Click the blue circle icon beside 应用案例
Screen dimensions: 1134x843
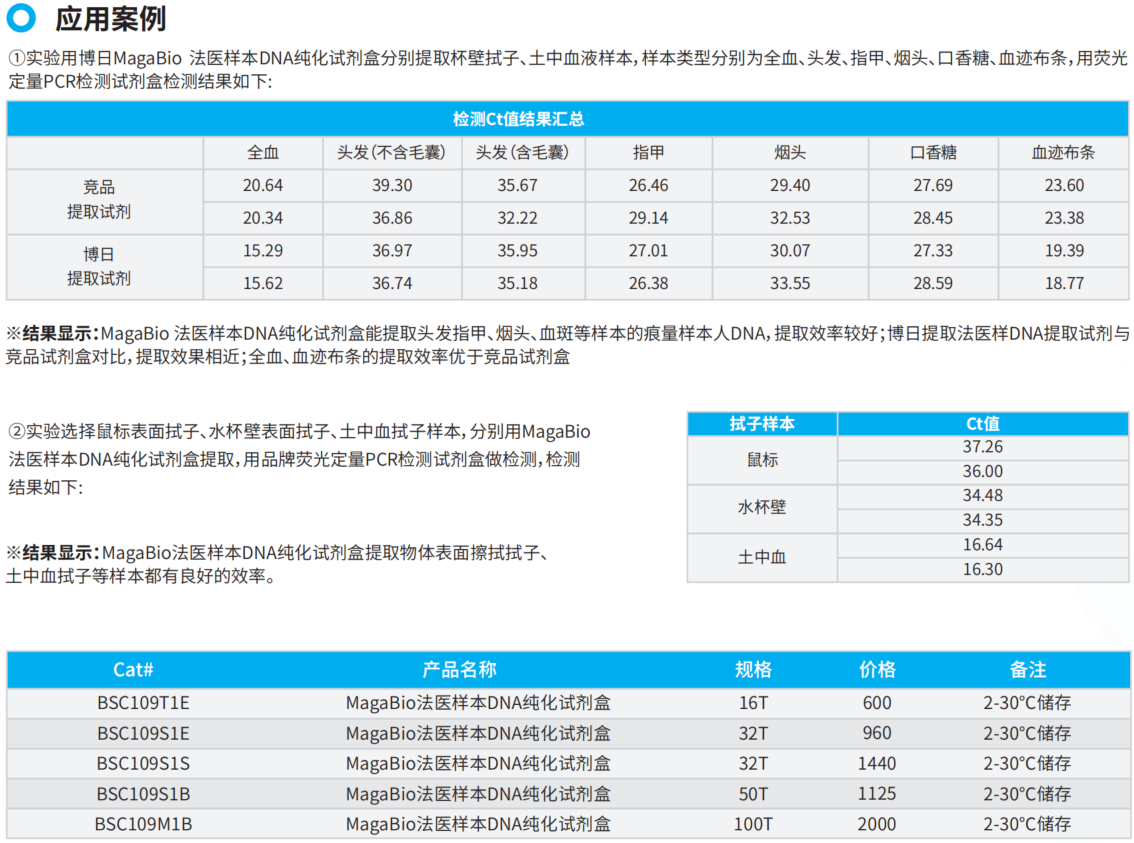21,18
